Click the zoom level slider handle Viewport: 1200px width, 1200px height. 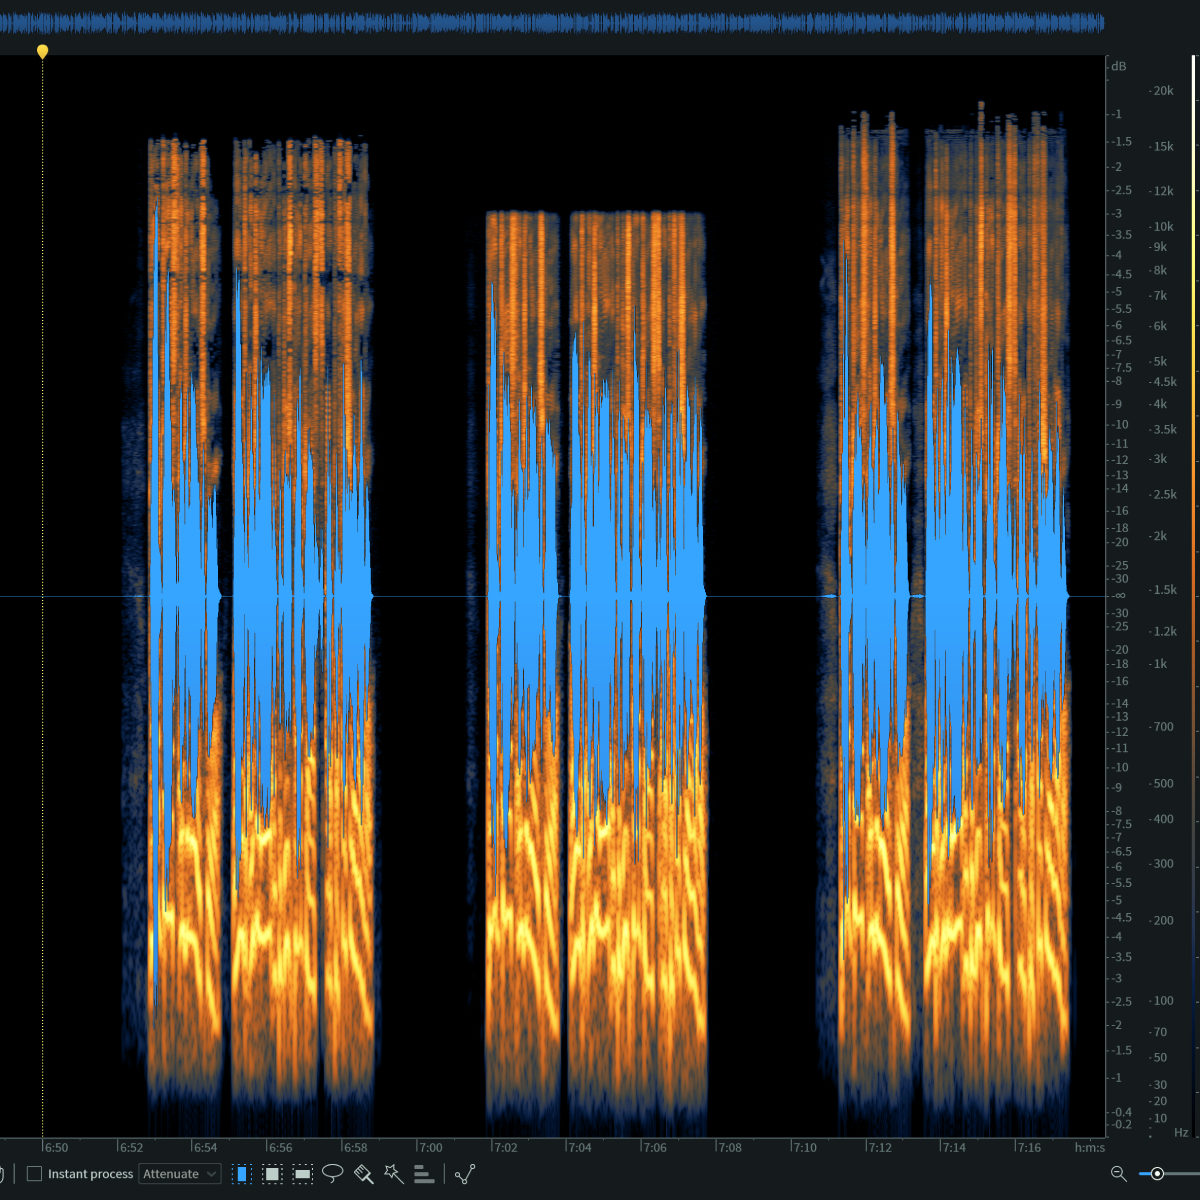click(x=1158, y=1173)
